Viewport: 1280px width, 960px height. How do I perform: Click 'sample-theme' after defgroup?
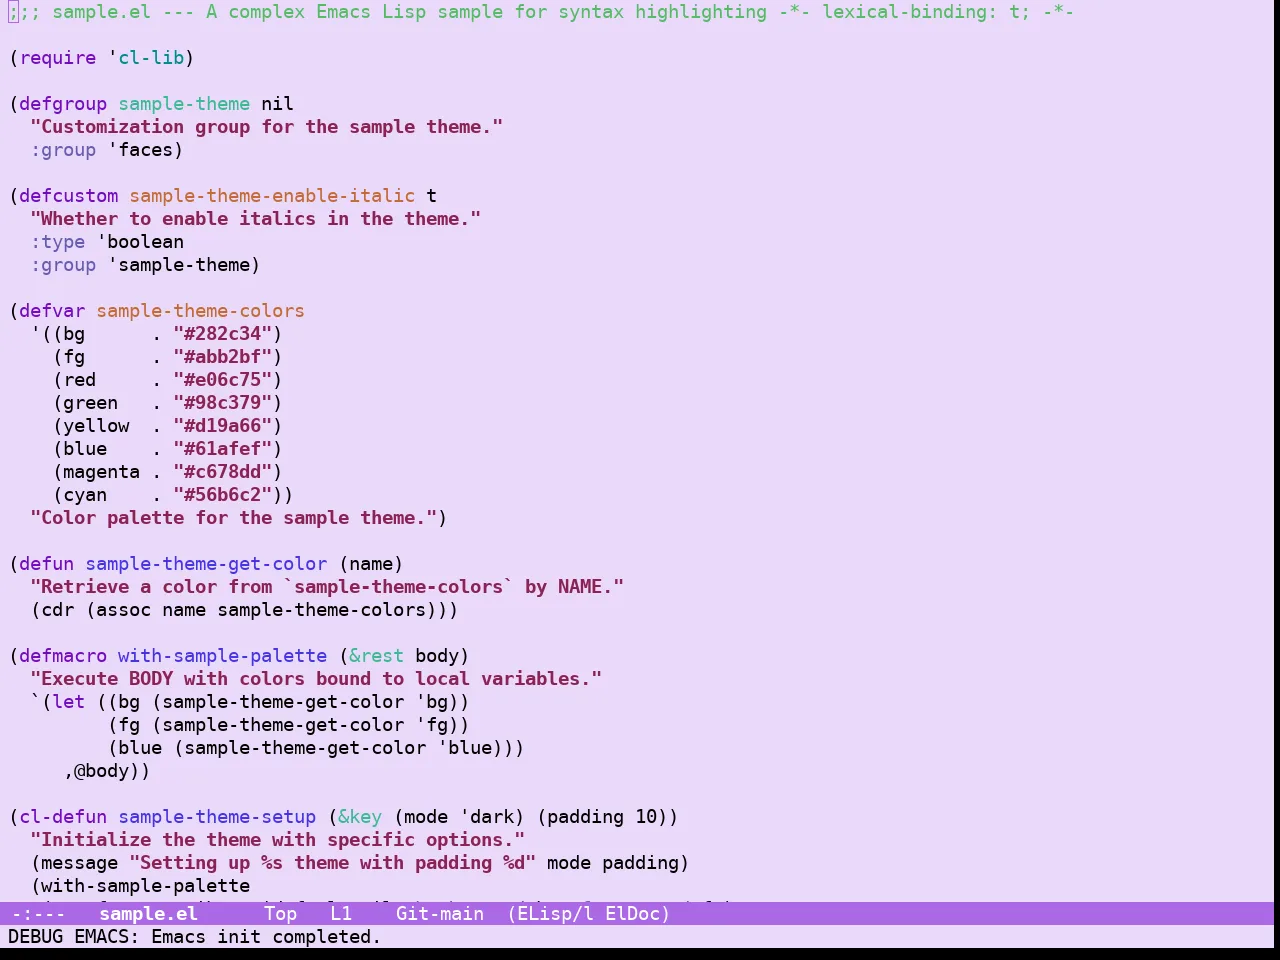pos(184,104)
